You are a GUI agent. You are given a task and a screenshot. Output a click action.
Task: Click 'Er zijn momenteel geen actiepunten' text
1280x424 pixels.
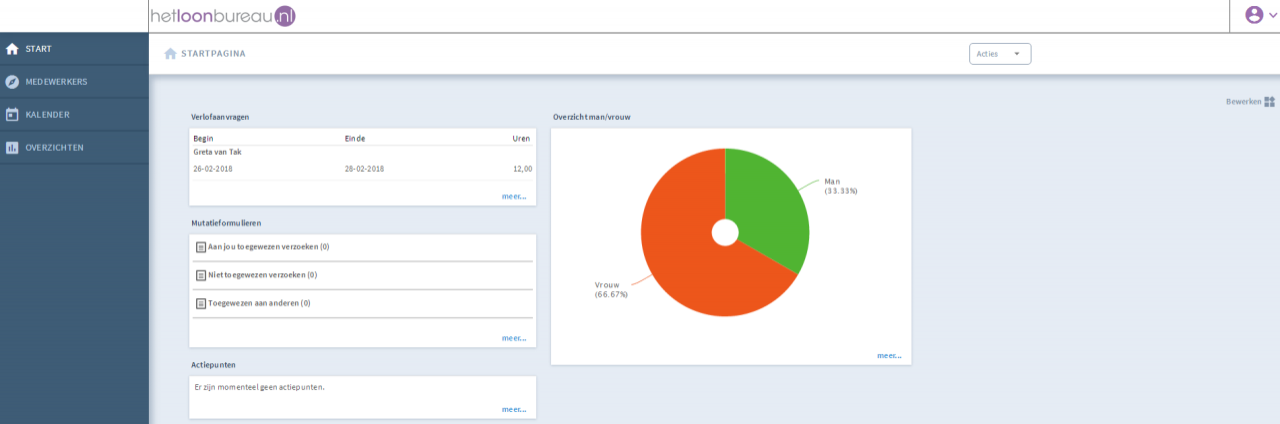[259, 387]
